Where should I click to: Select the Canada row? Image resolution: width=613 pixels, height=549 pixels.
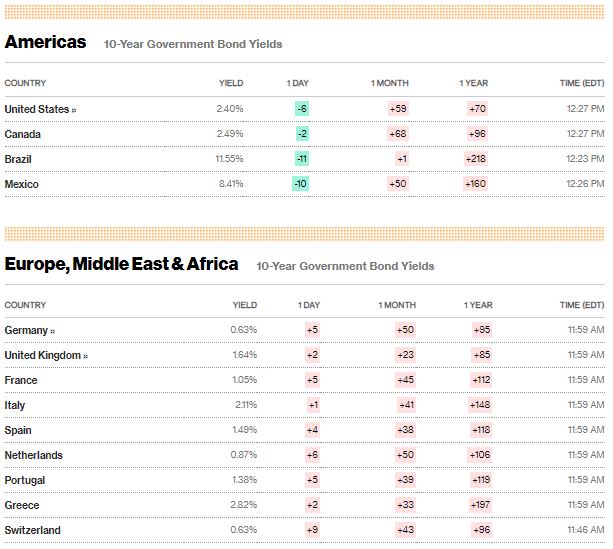point(23,134)
